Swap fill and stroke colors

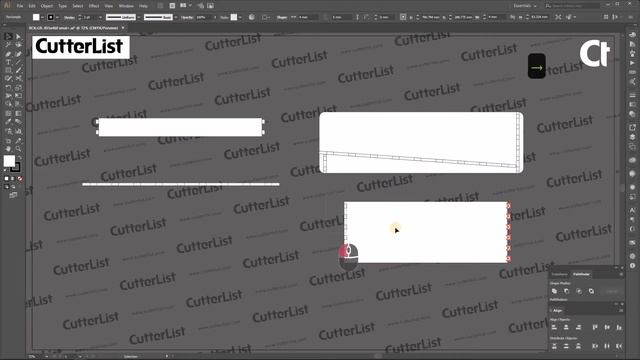pyautogui.click(x=19, y=158)
